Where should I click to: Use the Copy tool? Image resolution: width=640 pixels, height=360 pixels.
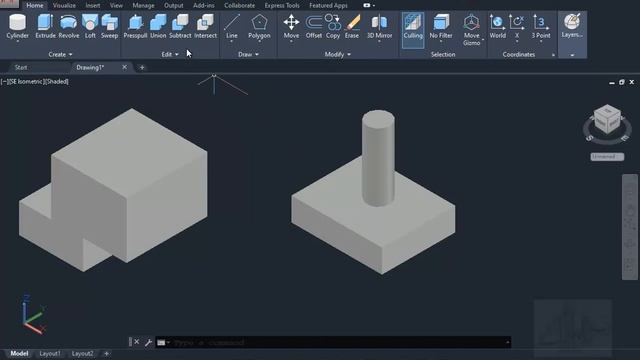[333, 27]
